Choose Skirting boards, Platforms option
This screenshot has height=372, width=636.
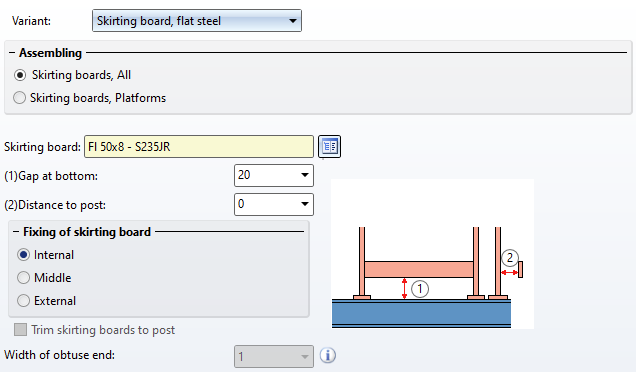tap(19, 98)
